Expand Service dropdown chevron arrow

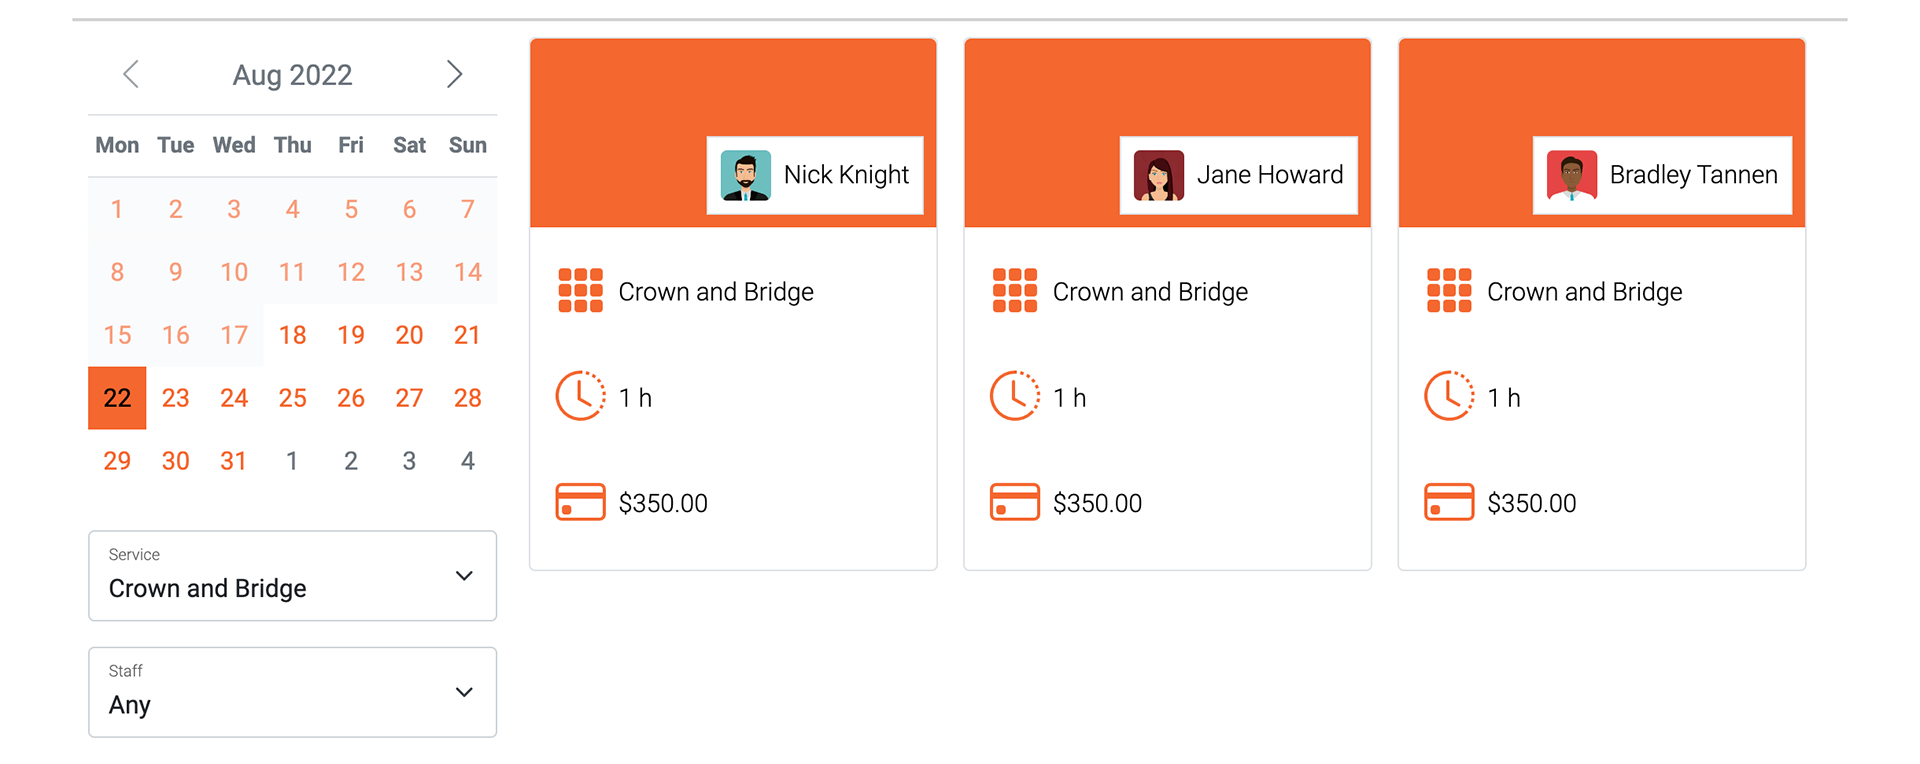click(x=464, y=576)
